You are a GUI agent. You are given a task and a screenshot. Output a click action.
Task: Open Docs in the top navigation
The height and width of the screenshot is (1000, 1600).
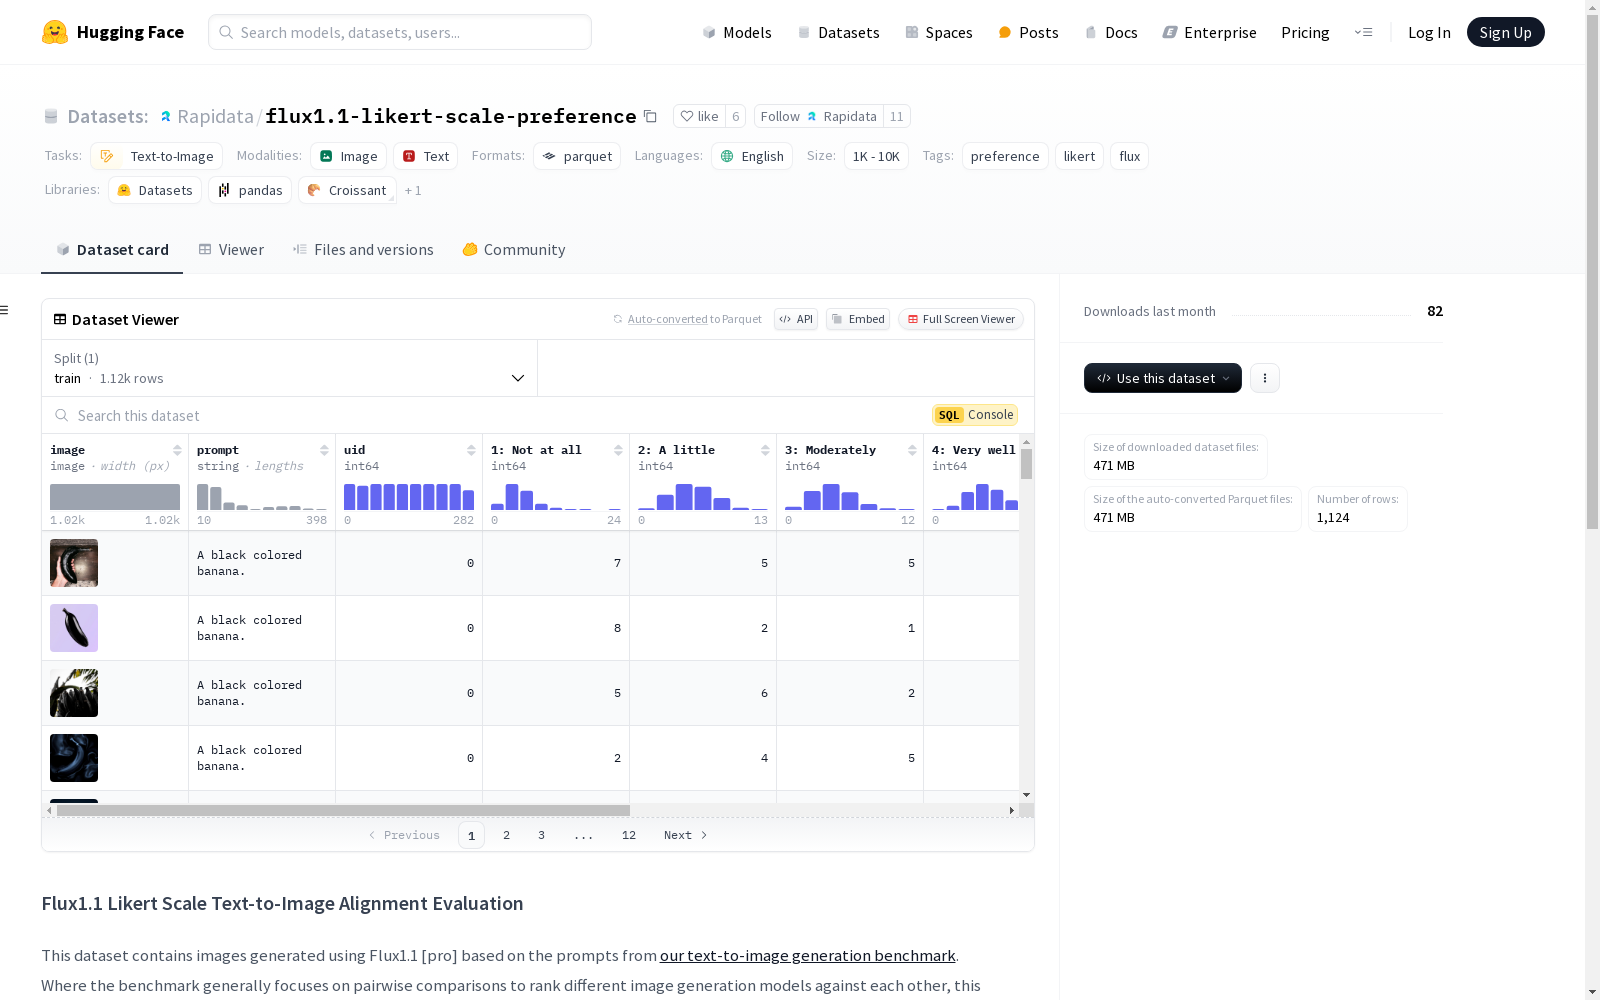pos(1111,32)
